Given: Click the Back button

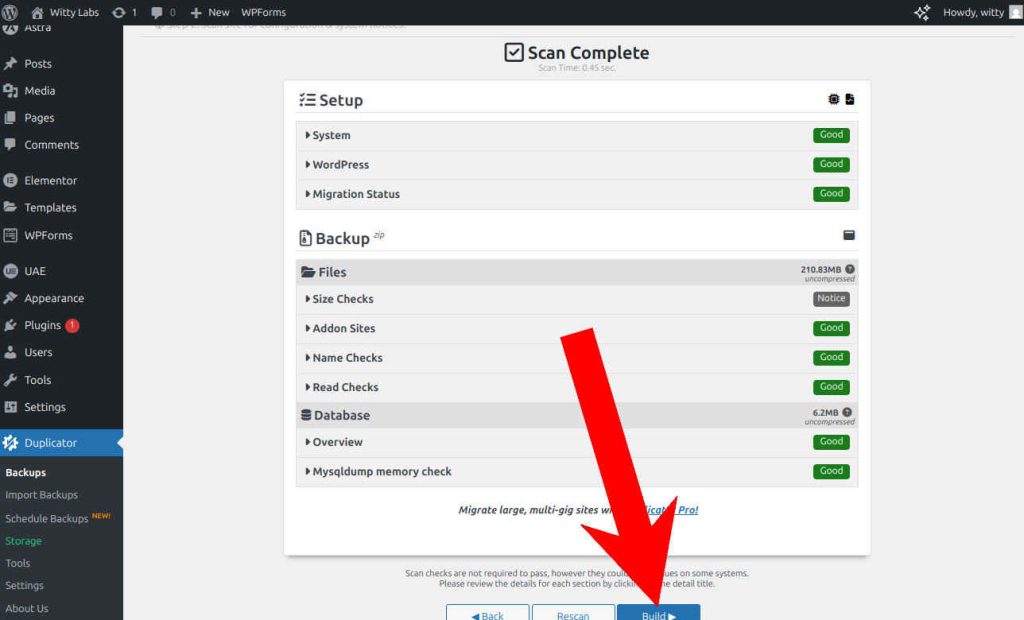Looking at the screenshot, I should (x=487, y=613).
